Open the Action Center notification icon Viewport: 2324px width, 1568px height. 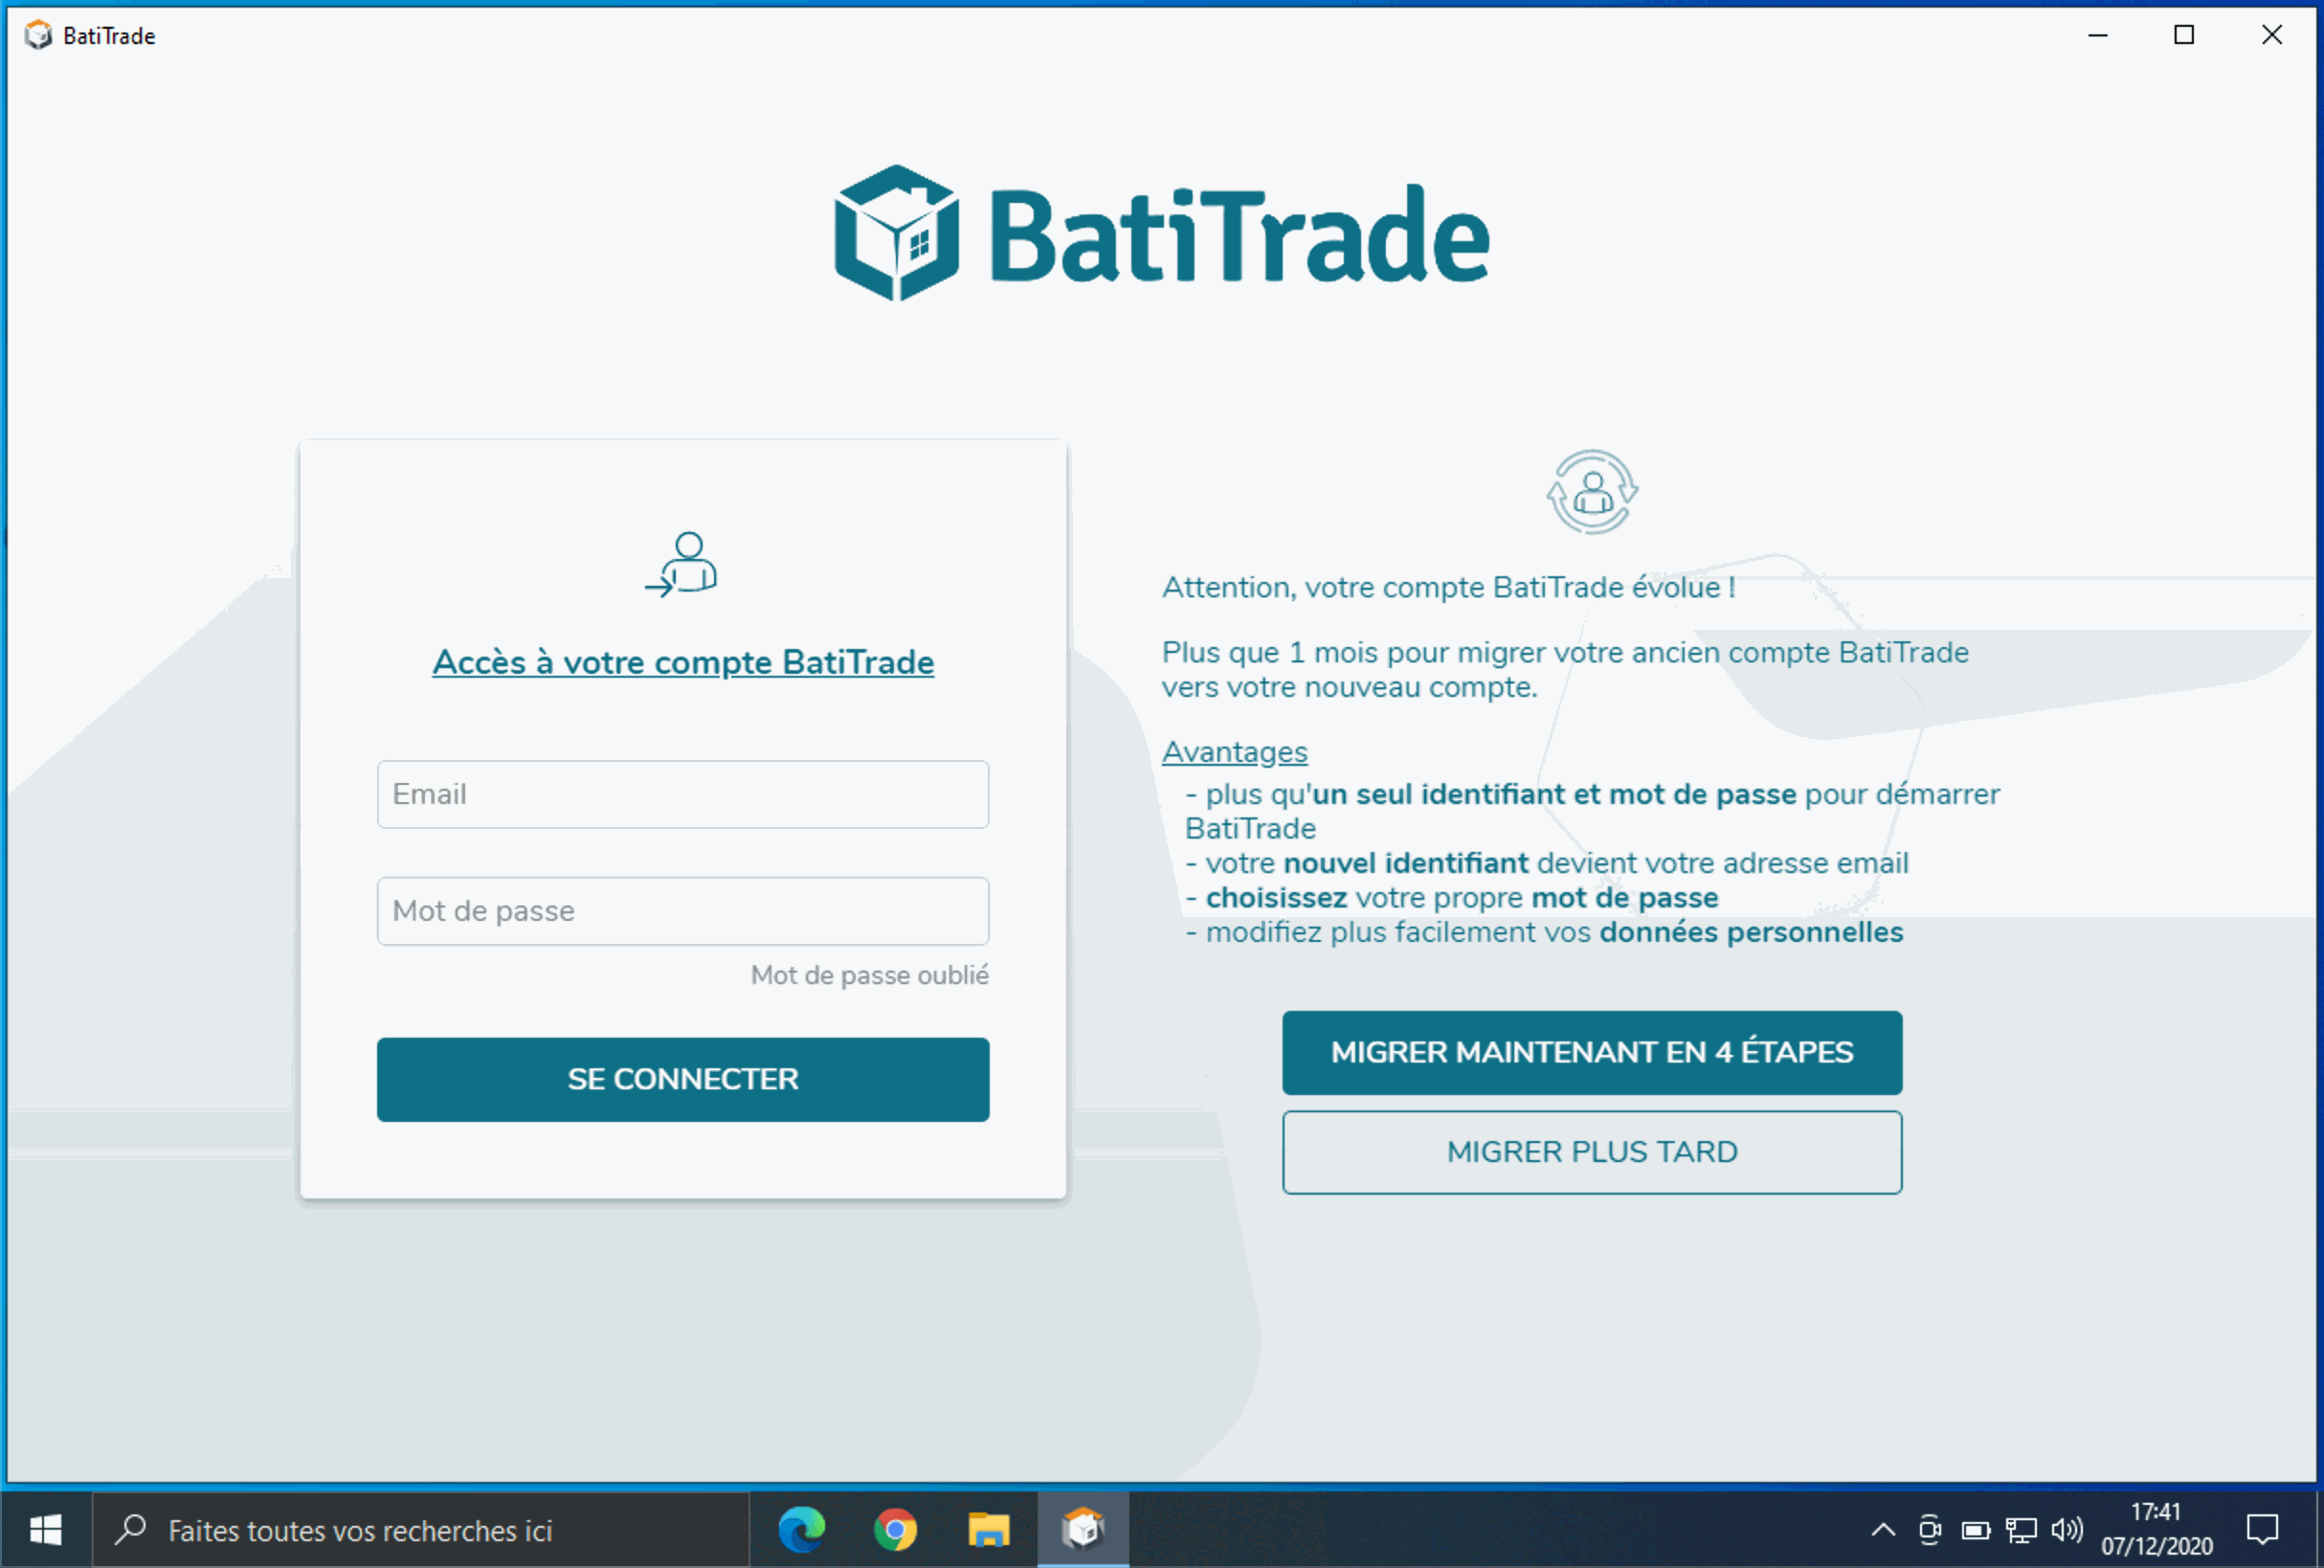(2264, 1529)
